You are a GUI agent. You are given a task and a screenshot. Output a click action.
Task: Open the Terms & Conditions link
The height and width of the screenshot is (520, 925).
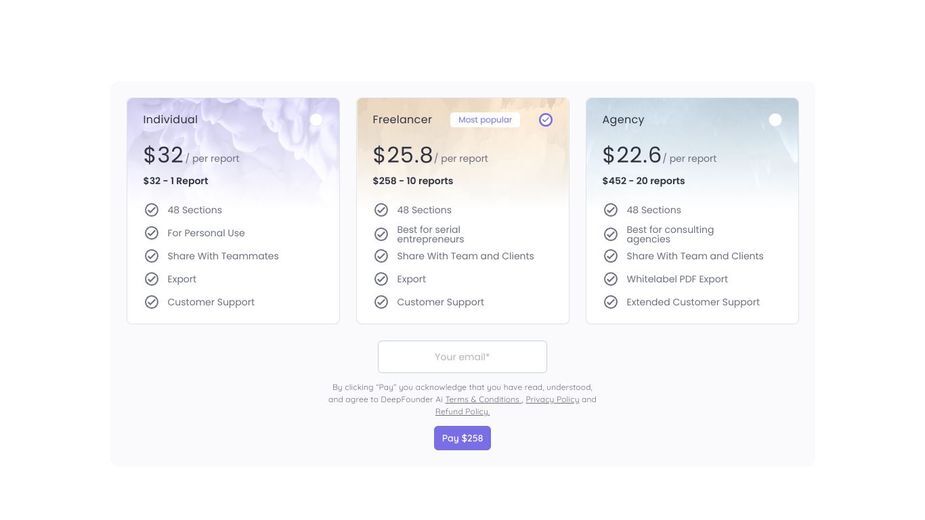click(x=483, y=400)
